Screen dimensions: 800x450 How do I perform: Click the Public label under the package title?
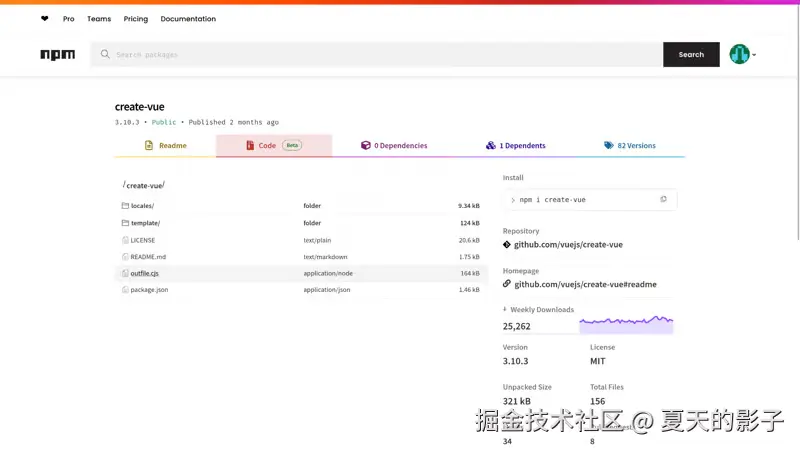(x=164, y=122)
